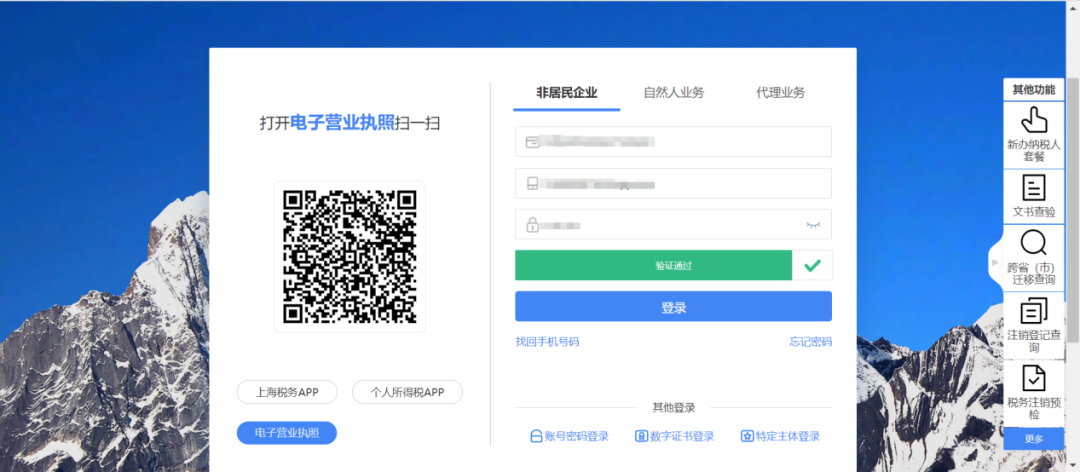
Task: Click the green checkmark verification handle
Action: pos(812,265)
